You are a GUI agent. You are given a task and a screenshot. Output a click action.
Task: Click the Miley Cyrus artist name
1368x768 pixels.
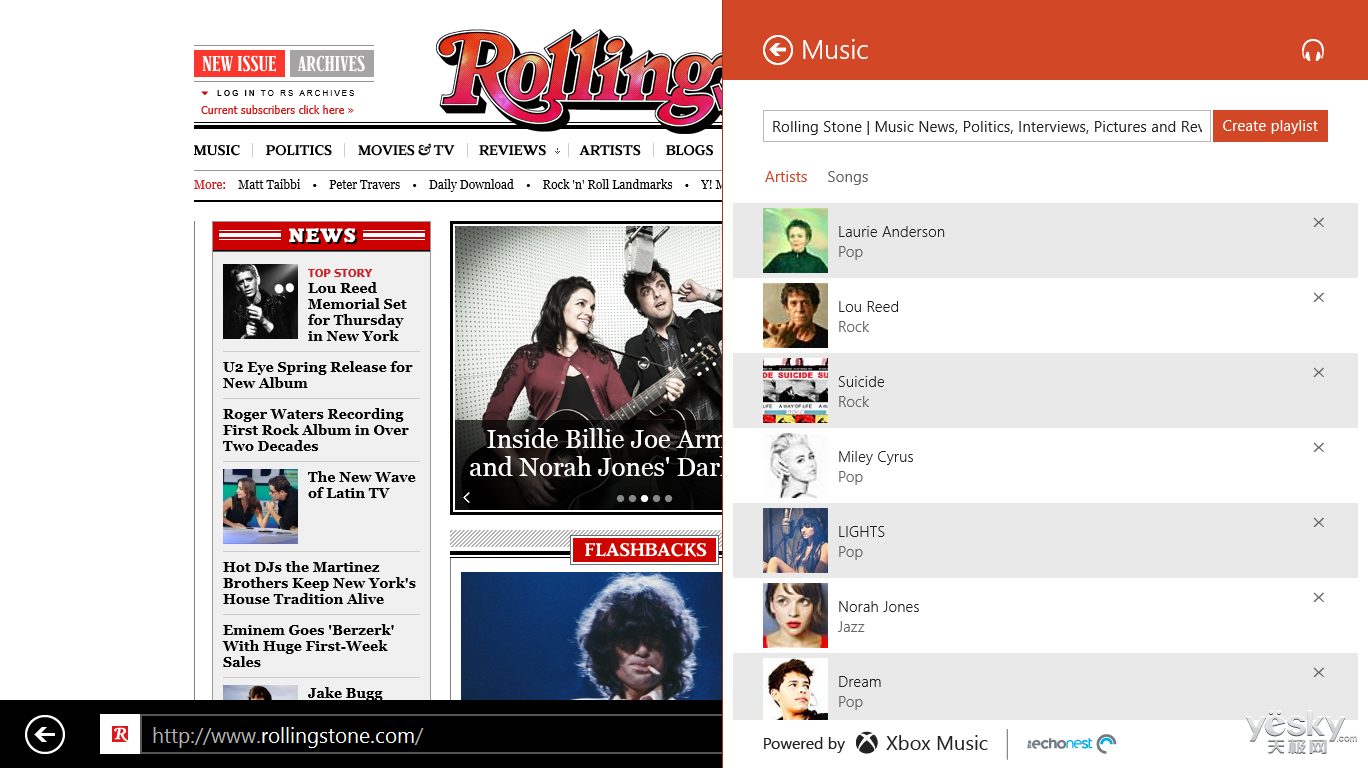pos(876,457)
